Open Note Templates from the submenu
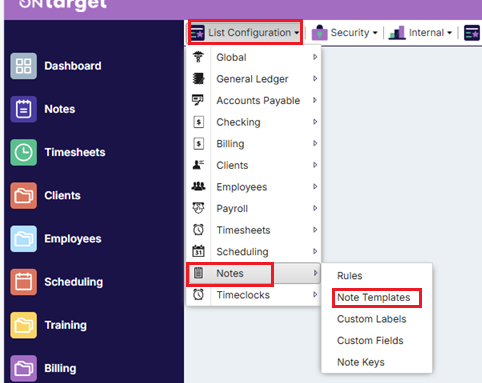This screenshot has height=383, width=482. (x=374, y=297)
